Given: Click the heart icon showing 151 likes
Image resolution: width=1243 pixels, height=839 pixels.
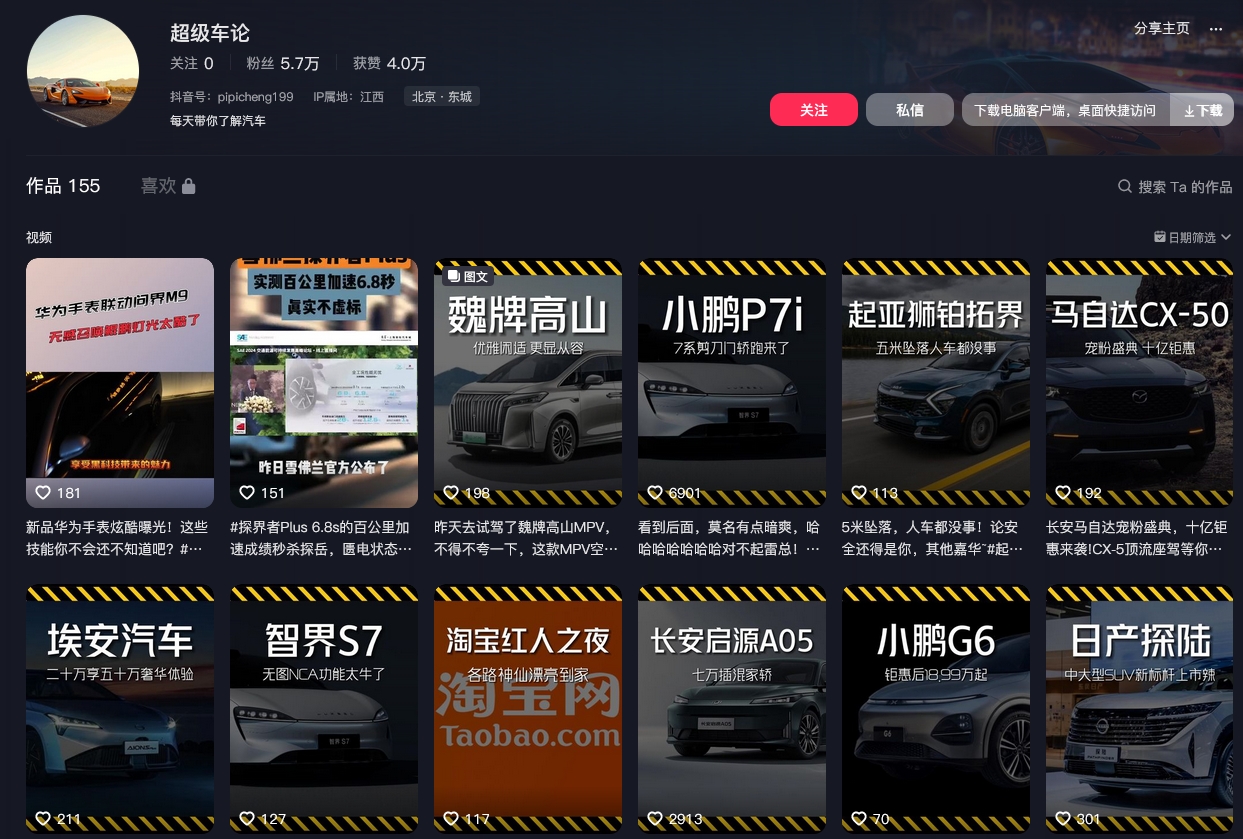Looking at the screenshot, I should click(247, 492).
